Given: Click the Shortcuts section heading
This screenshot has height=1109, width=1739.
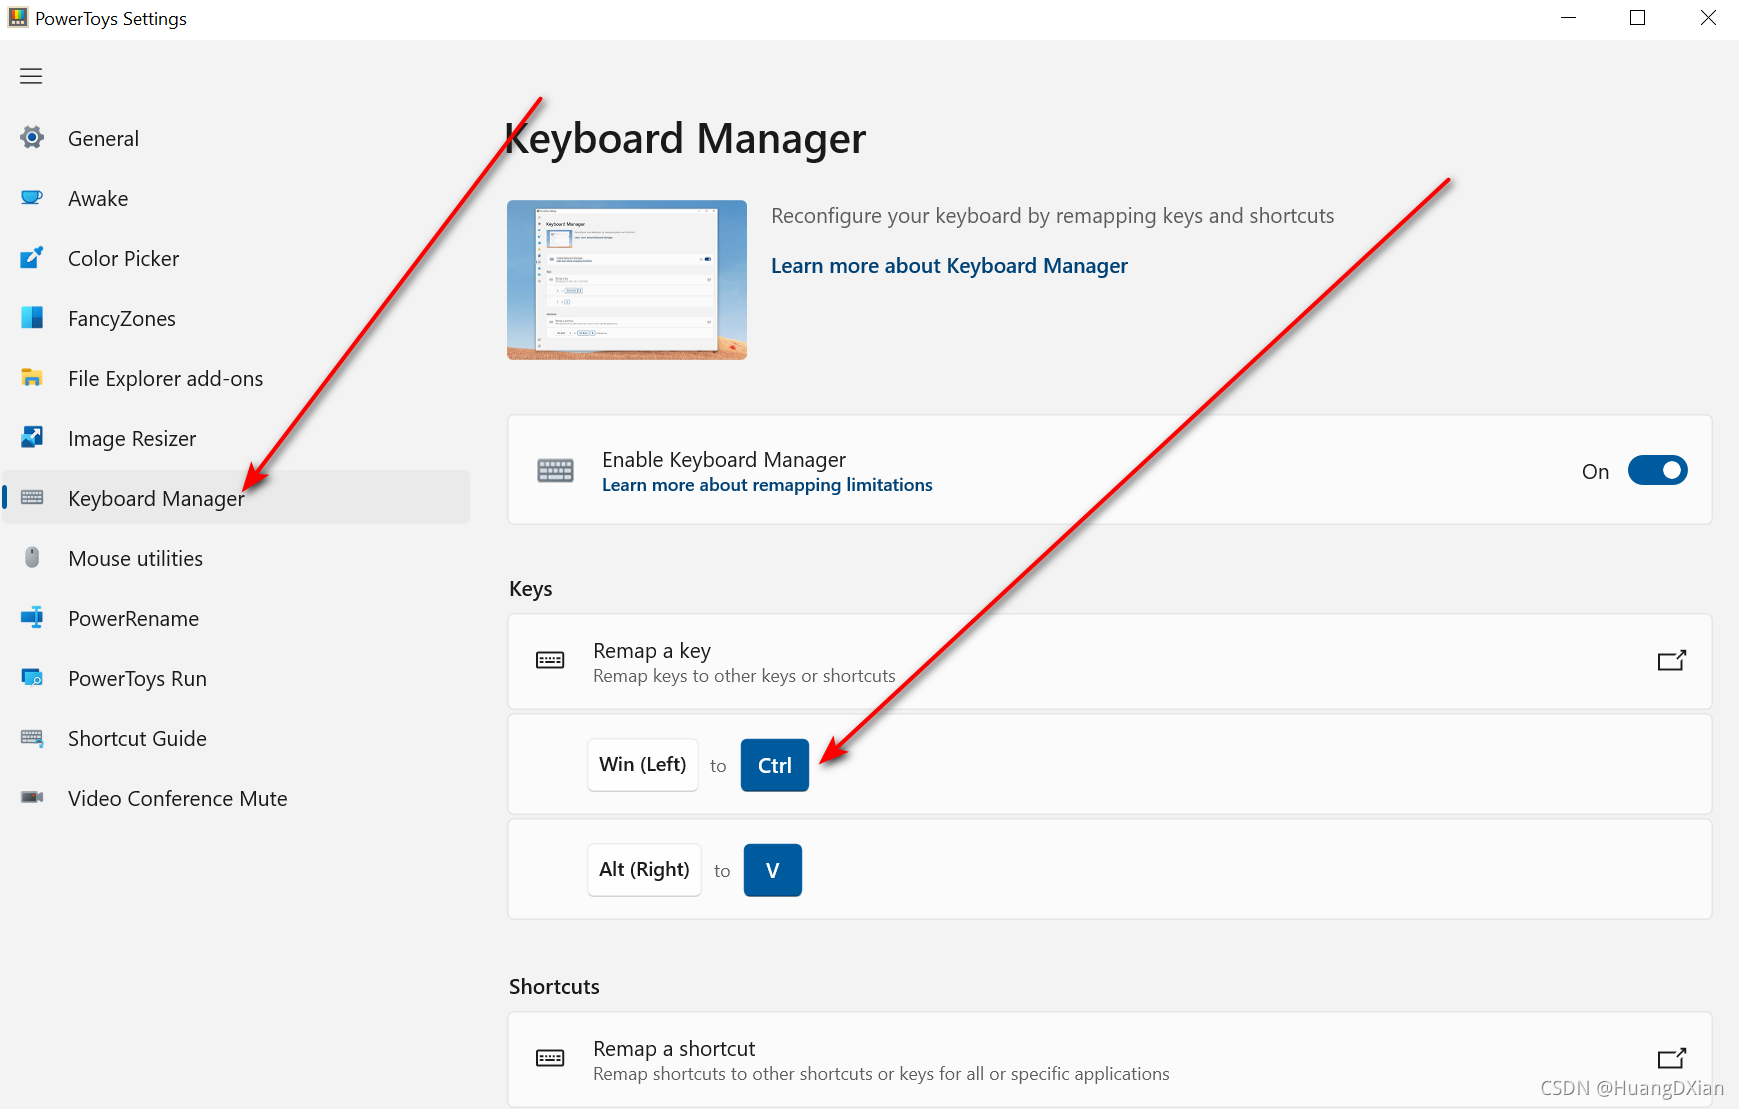Looking at the screenshot, I should tap(554, 987).
